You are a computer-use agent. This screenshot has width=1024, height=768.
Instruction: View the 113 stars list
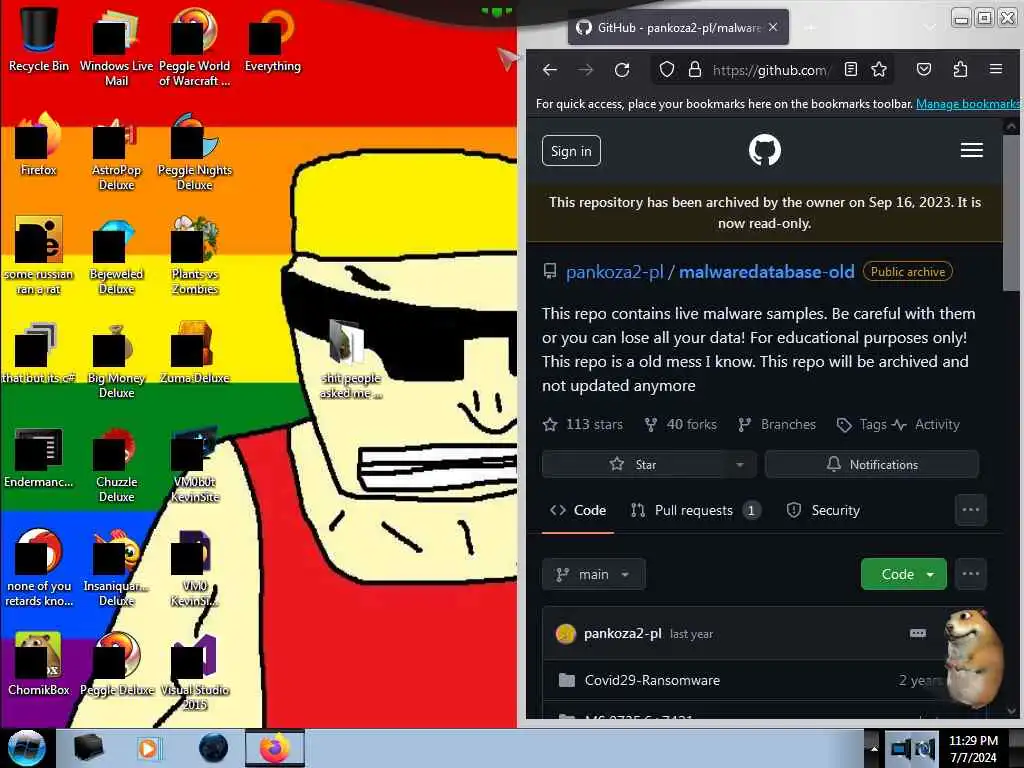coord(583,424)
